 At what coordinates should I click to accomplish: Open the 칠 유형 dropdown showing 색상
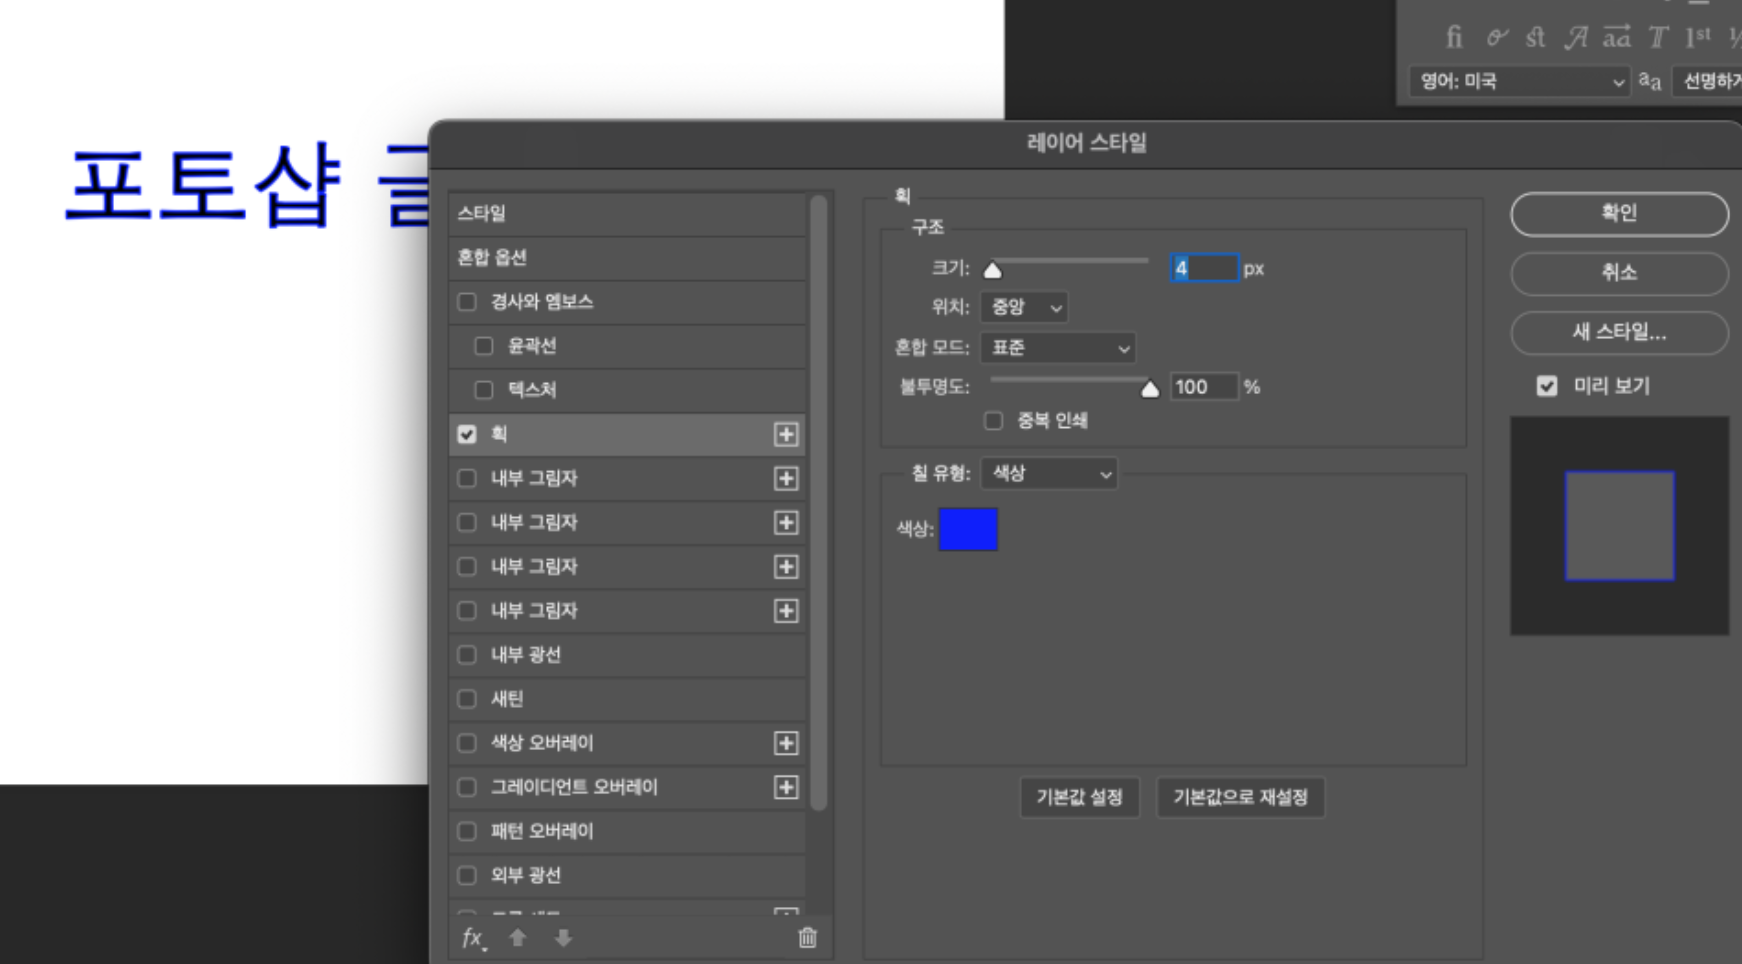click(x=1049, y=474)
